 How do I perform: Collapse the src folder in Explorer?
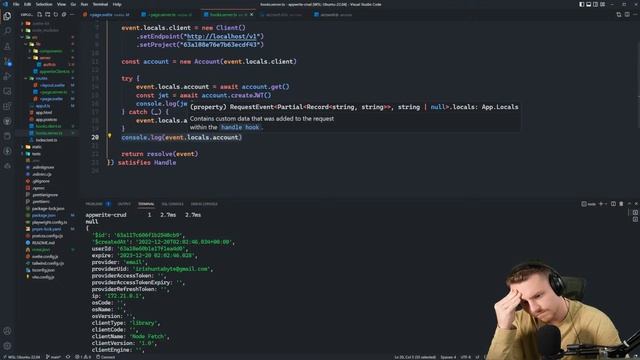35,37
